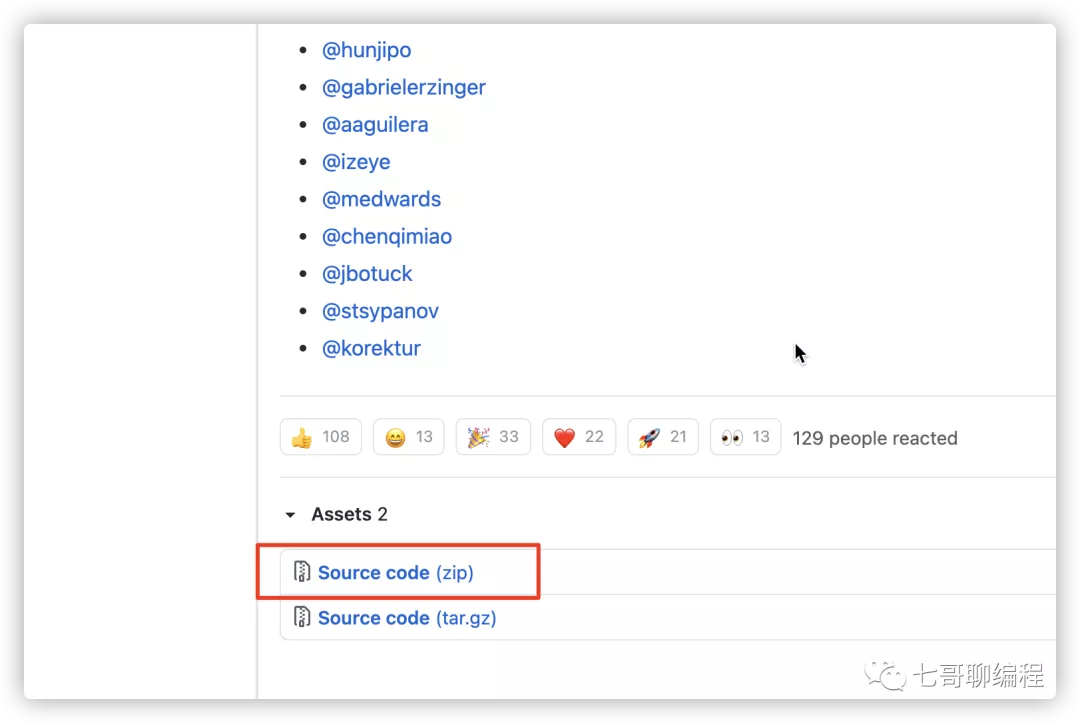This screenshot has height=723, width=1080.
Task: Collapse the Assets section triangle
Action: [x=291, y=515]
